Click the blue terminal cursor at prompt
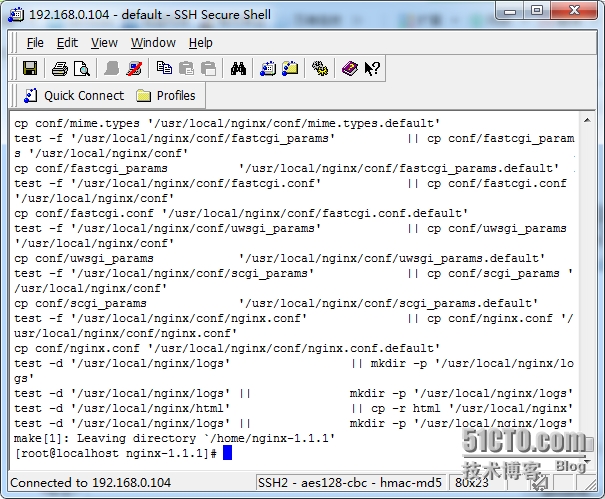Viewport: 605px width, 499px height. [228, 453]
